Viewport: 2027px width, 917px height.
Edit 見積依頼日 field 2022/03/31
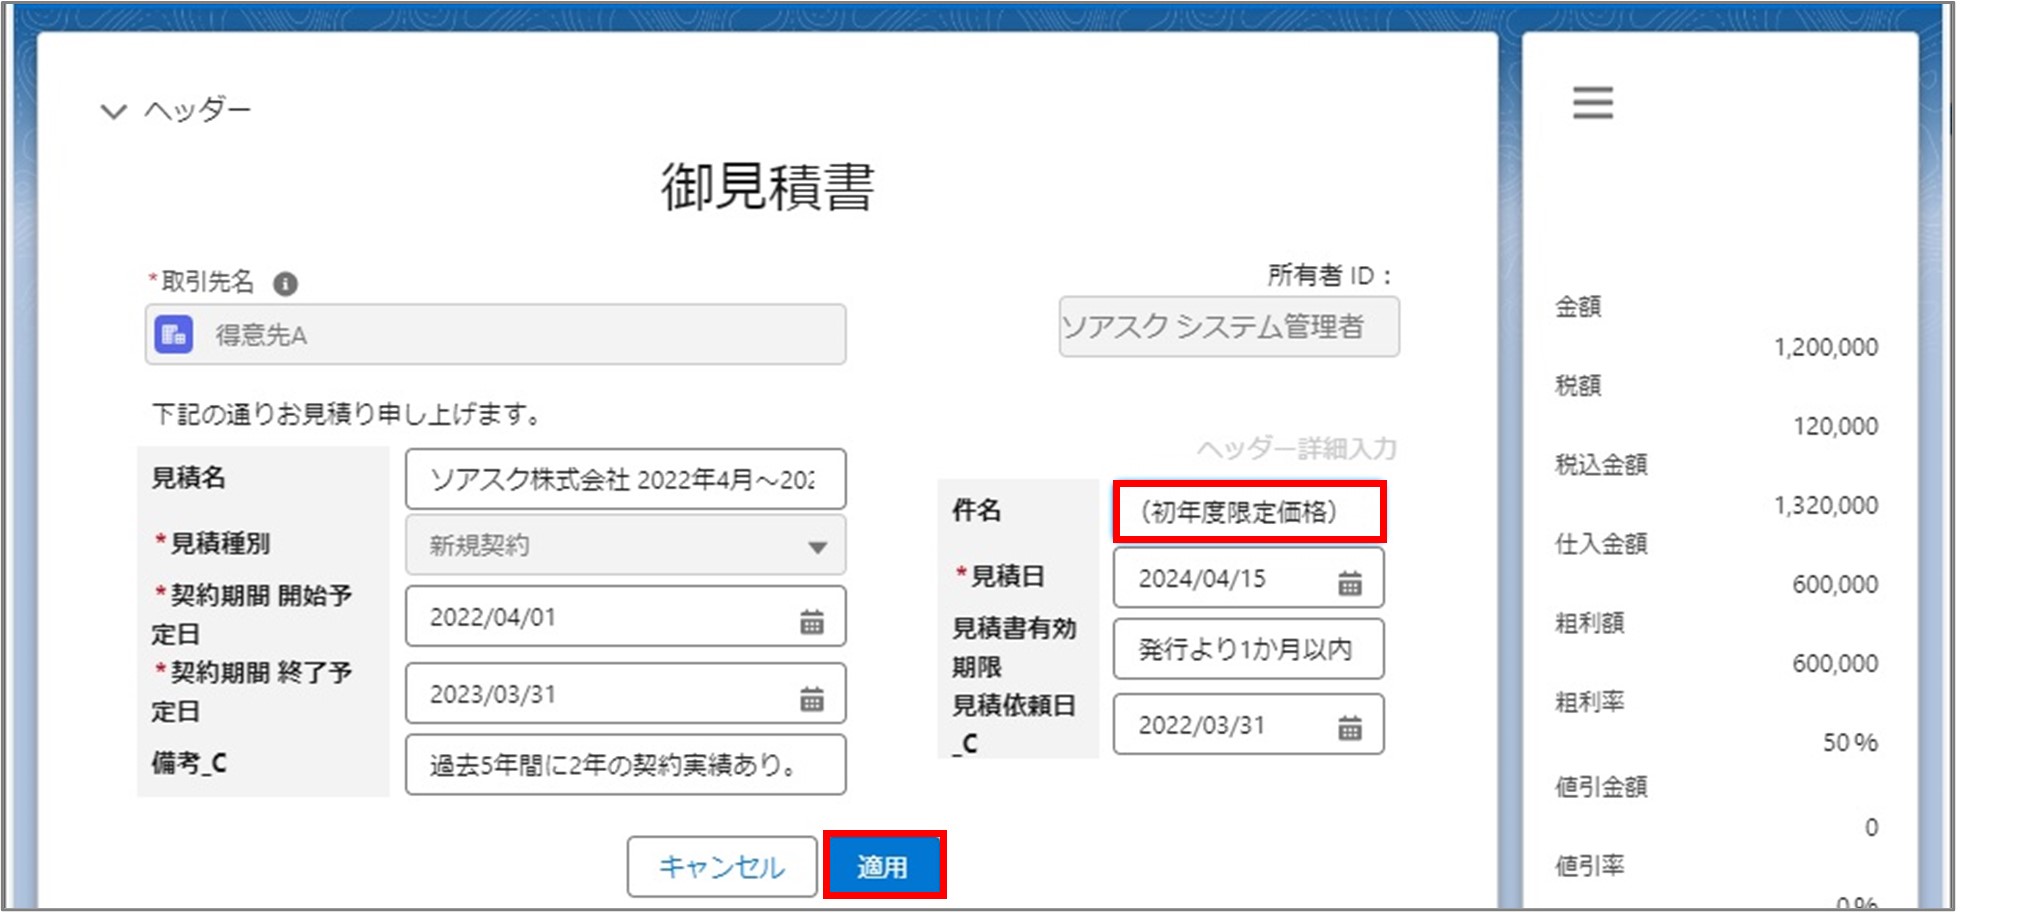pos(1248,724)
